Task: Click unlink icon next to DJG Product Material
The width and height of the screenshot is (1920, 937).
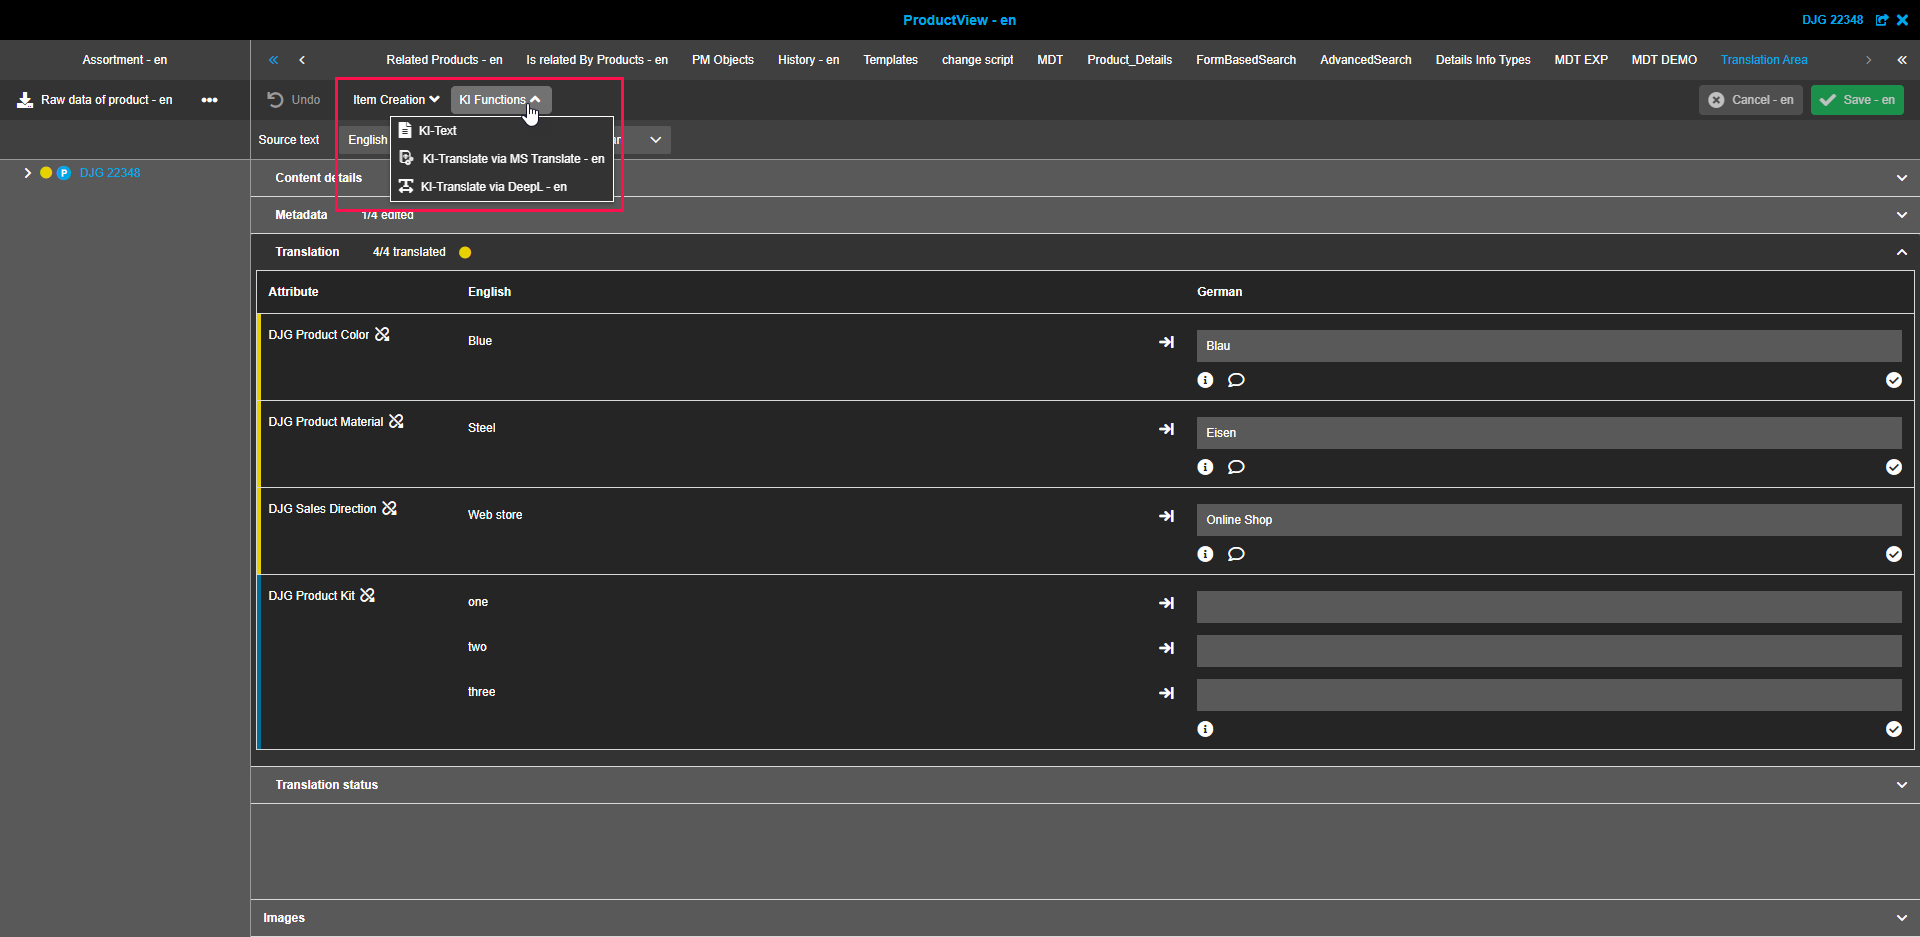Action: pos(397,422)
